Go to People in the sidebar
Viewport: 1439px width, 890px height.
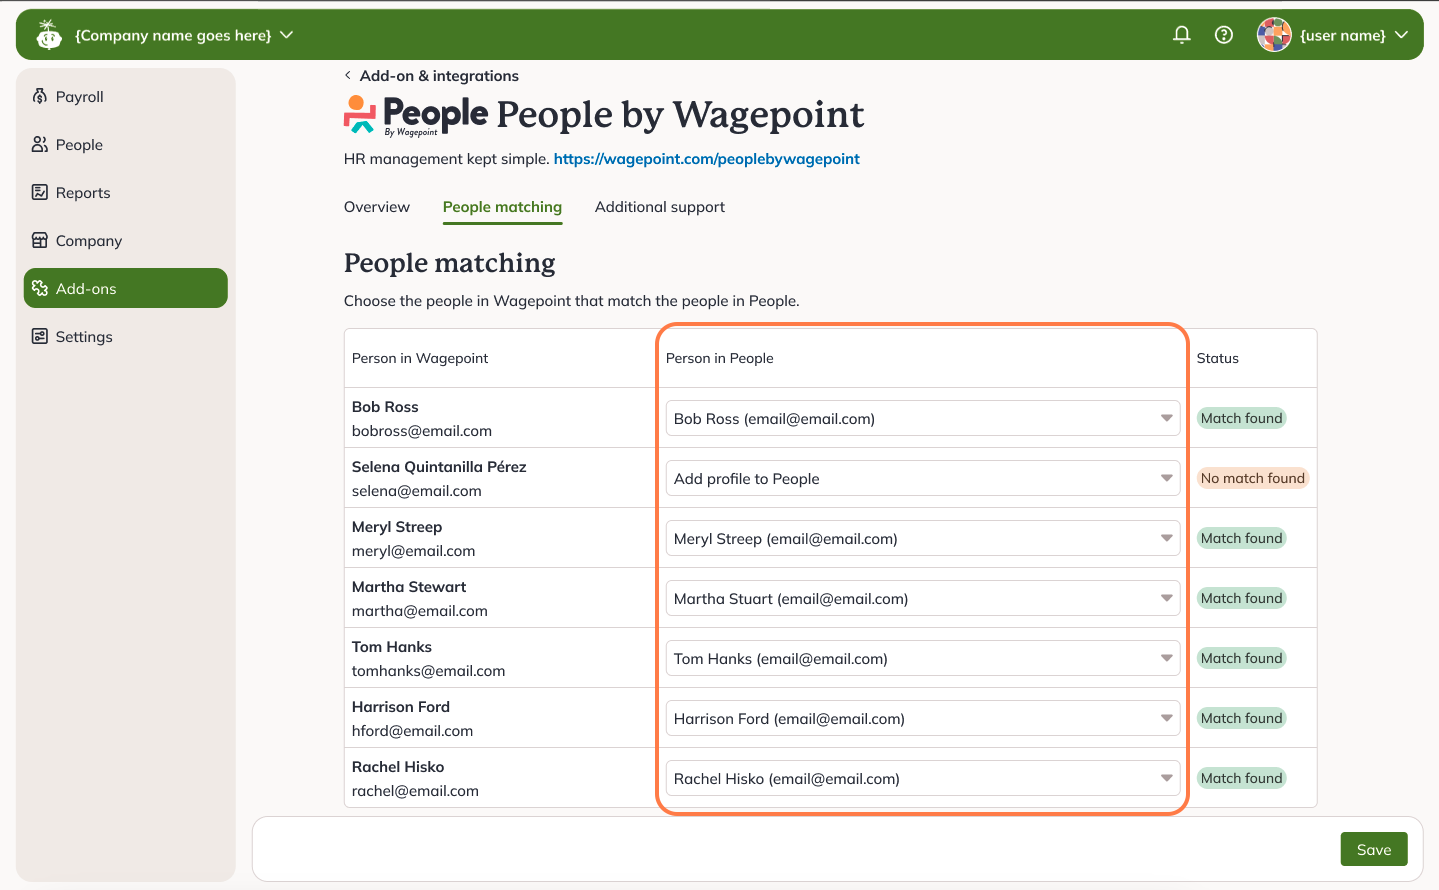coord(126,144)
